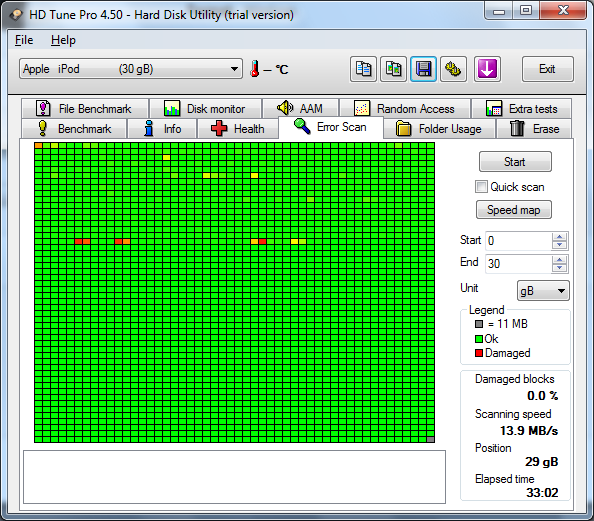Open the Health tab with red cross
Screen dimensions: 594x521
point(238,129)
